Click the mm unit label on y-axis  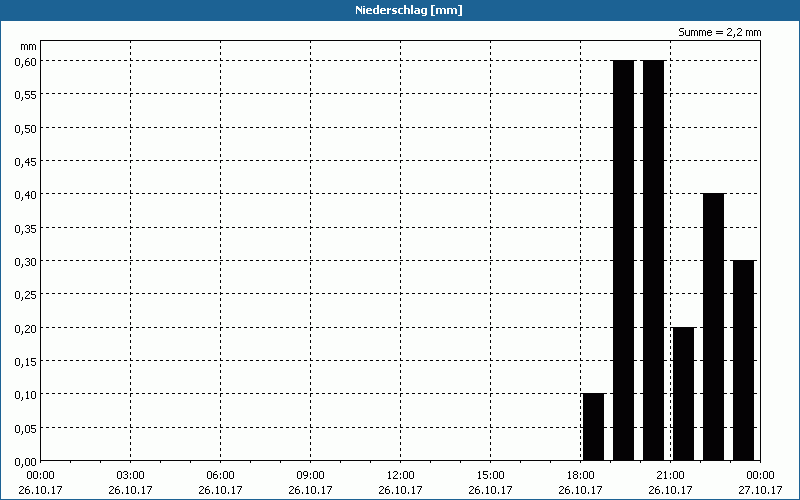pyautogui.click(x=29, y=46)
